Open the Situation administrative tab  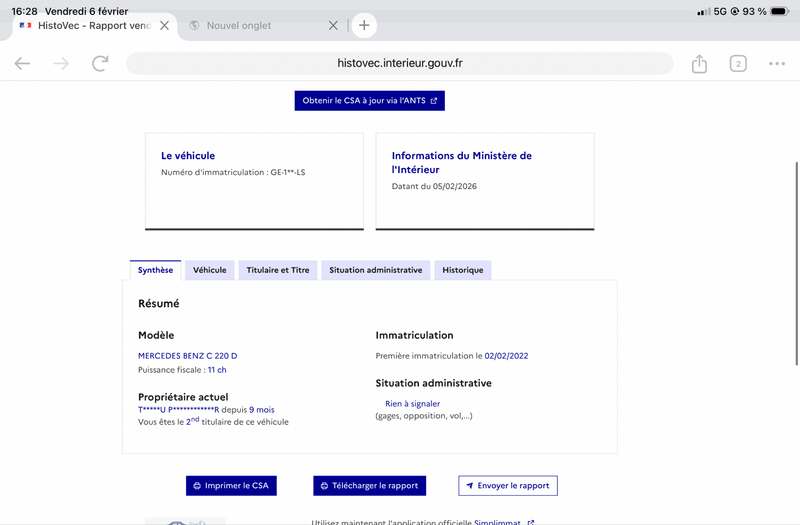375,270
